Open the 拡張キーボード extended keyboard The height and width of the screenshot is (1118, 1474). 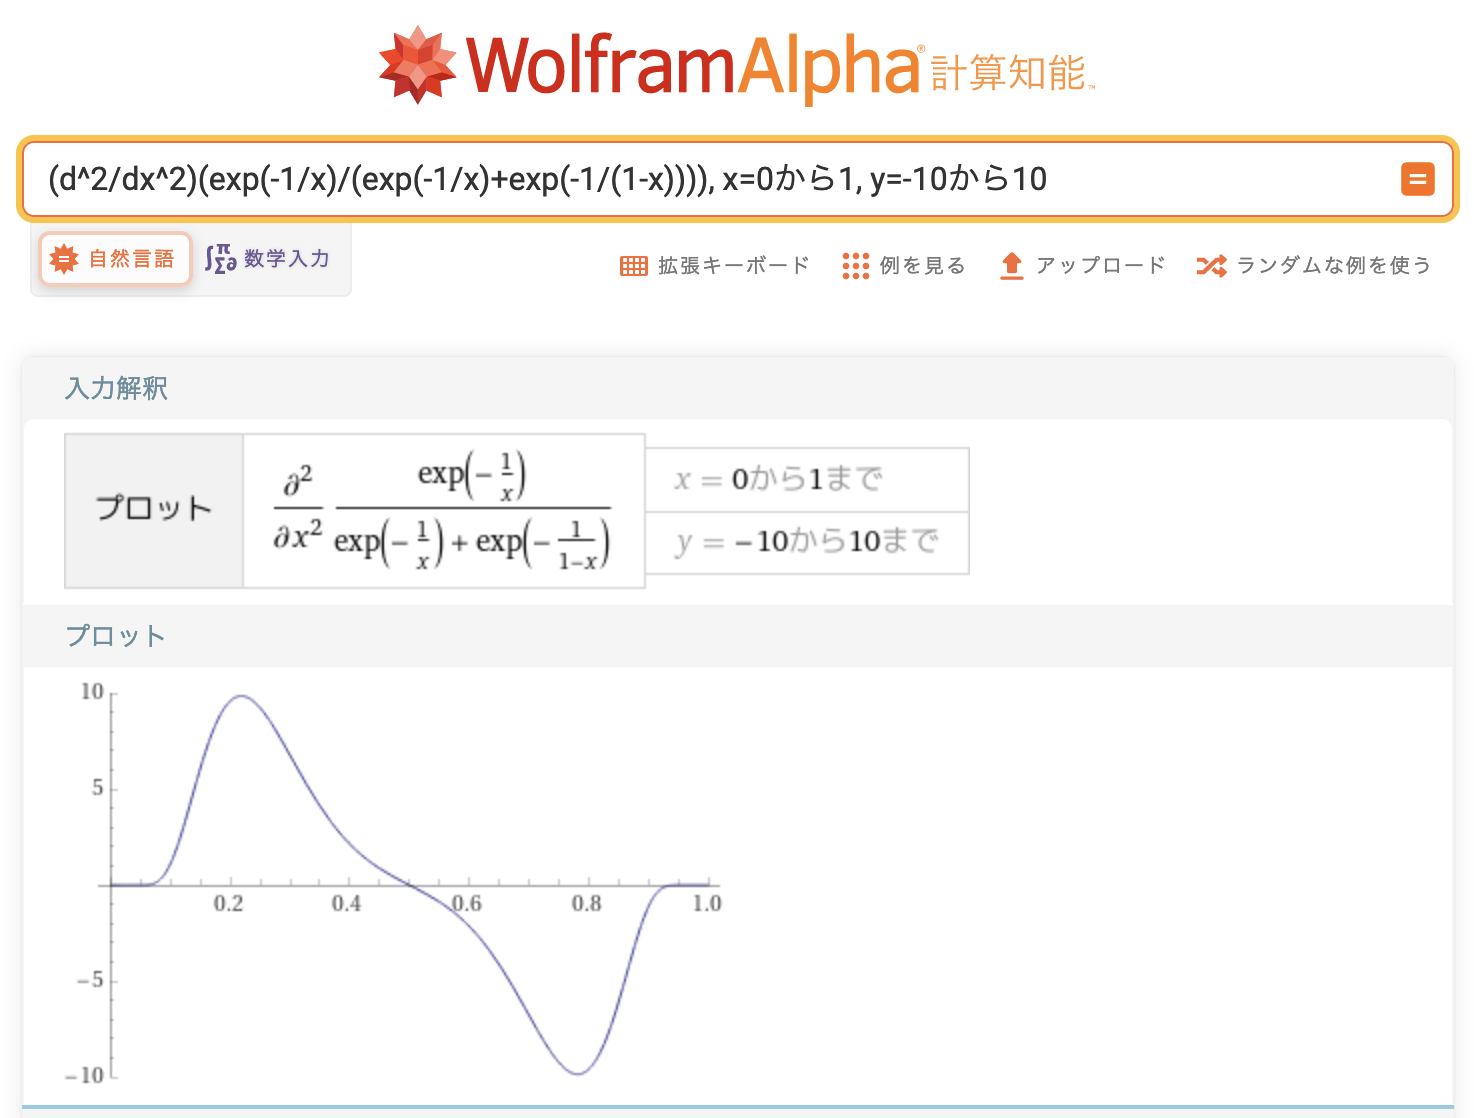pyautogui.click(x=715, y=266)
